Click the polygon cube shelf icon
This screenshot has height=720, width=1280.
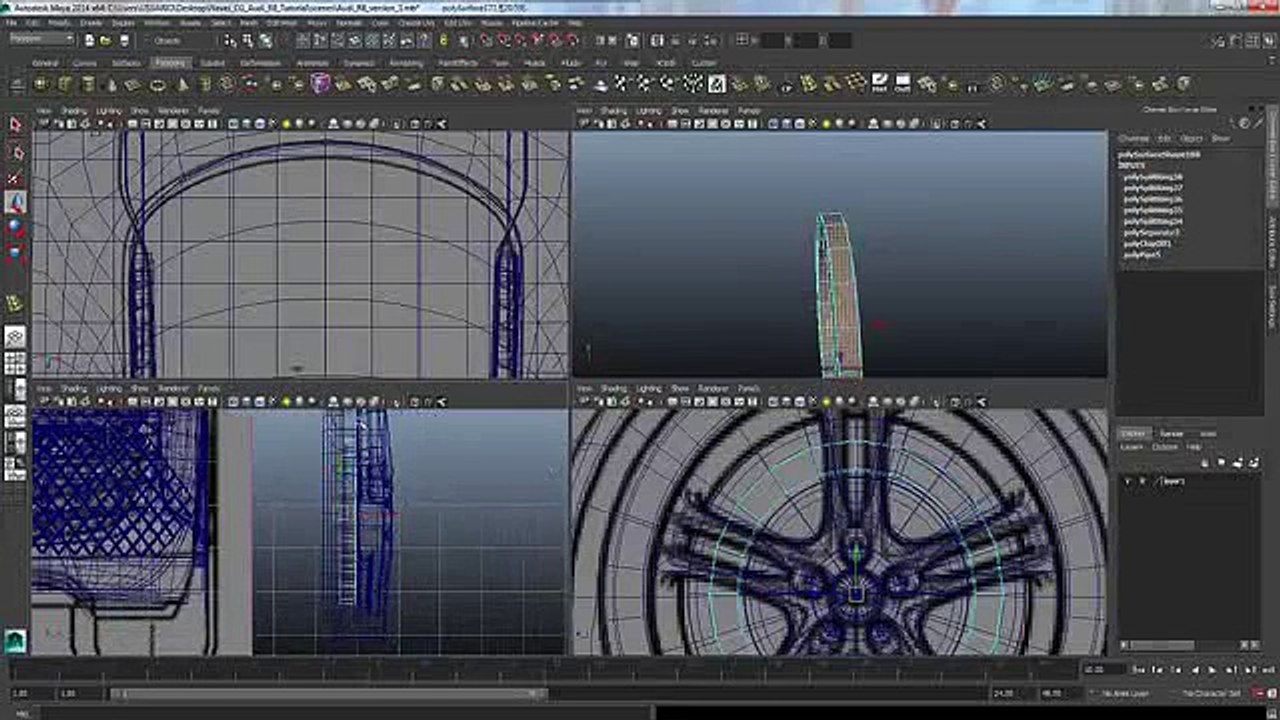pos(66,84)
